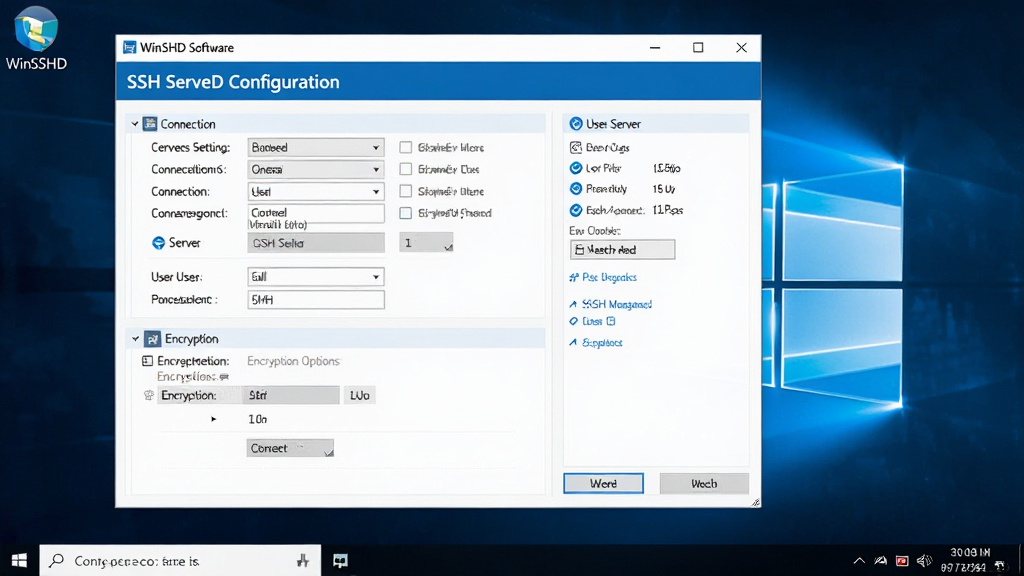Click the arrow icon beside Sepplioes
Viewport: 1024px width, 576px height.
click(573, 342)
